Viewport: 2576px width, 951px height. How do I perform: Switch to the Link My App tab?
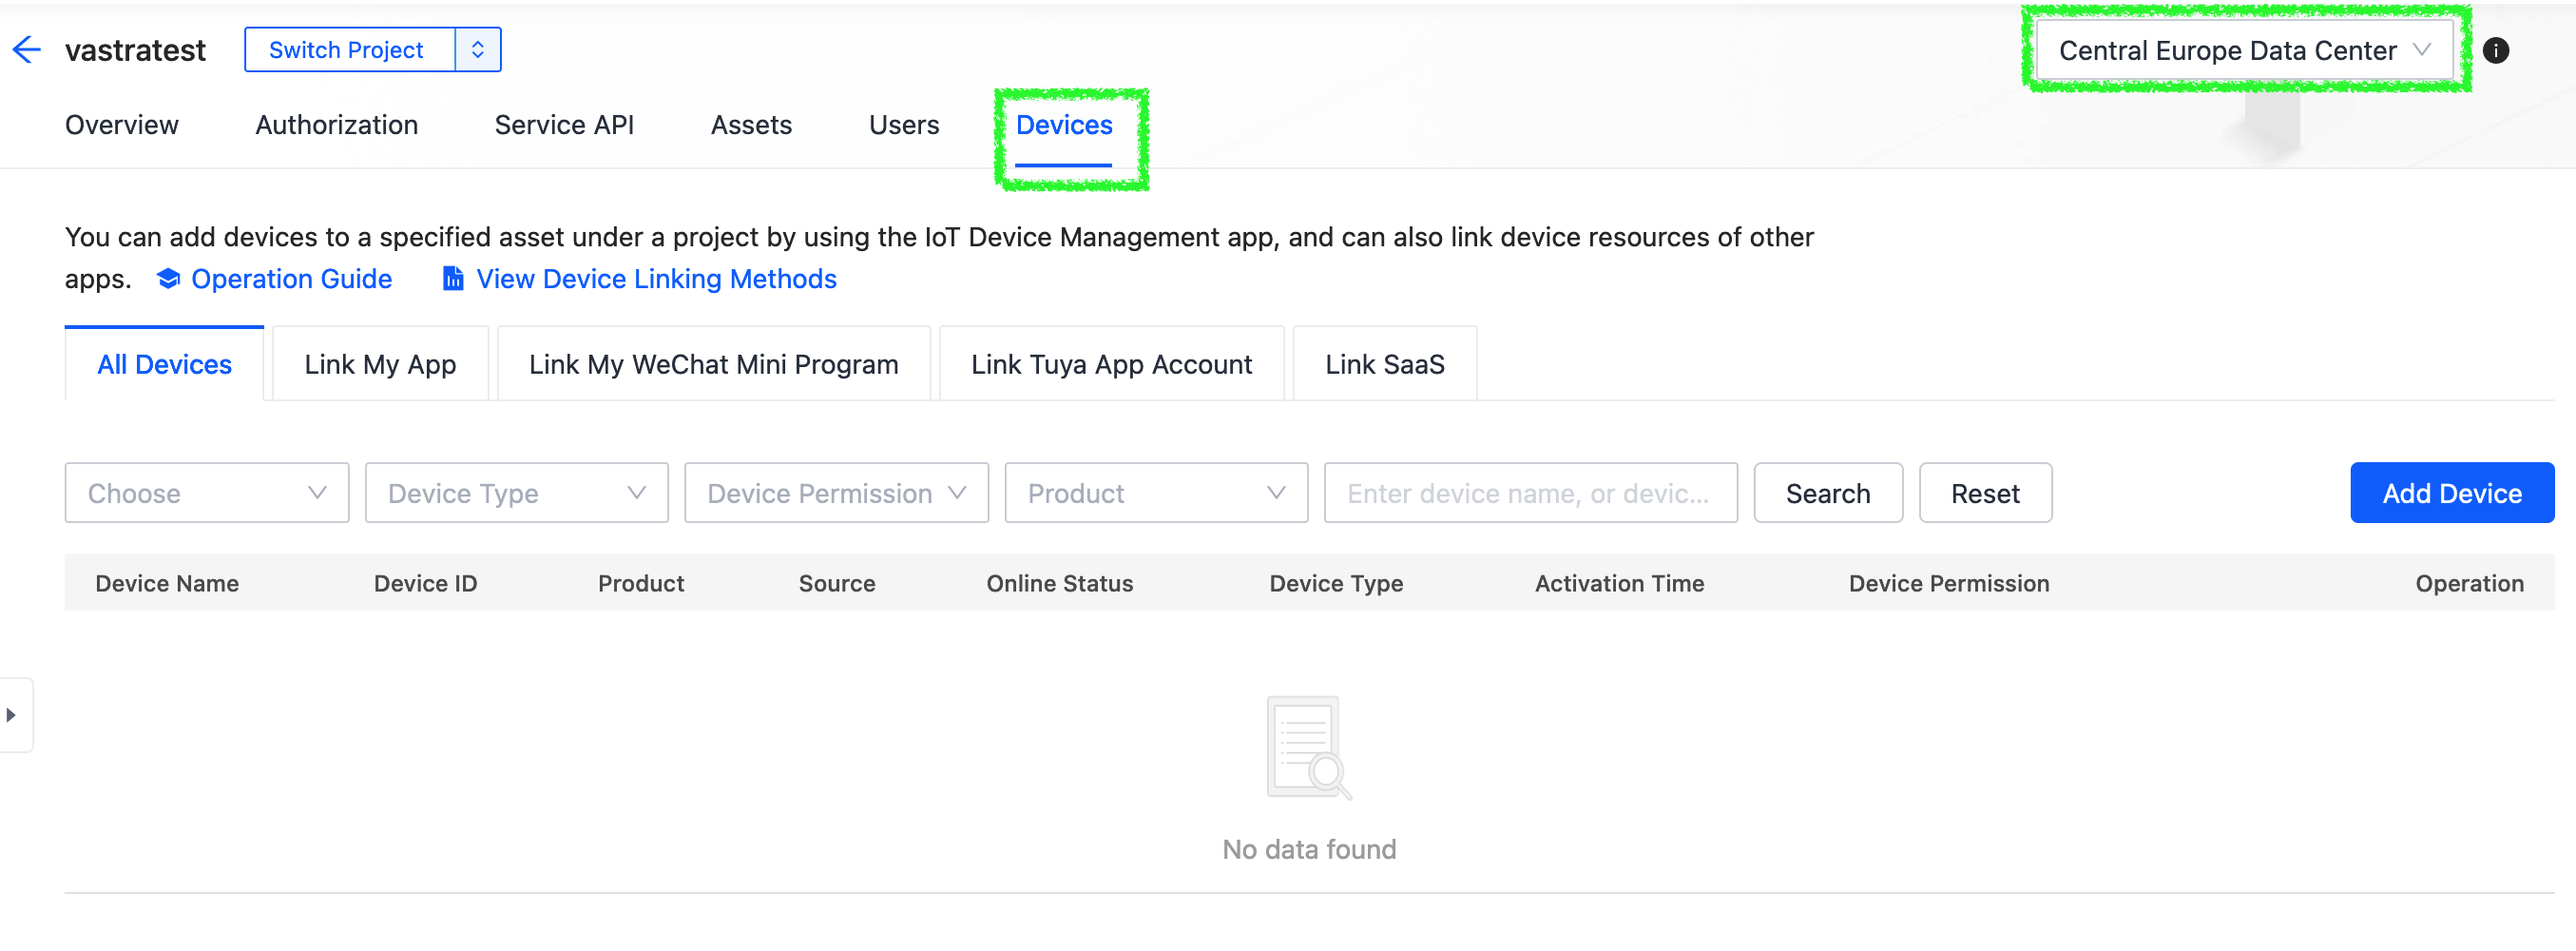click(x=380, y=365)
